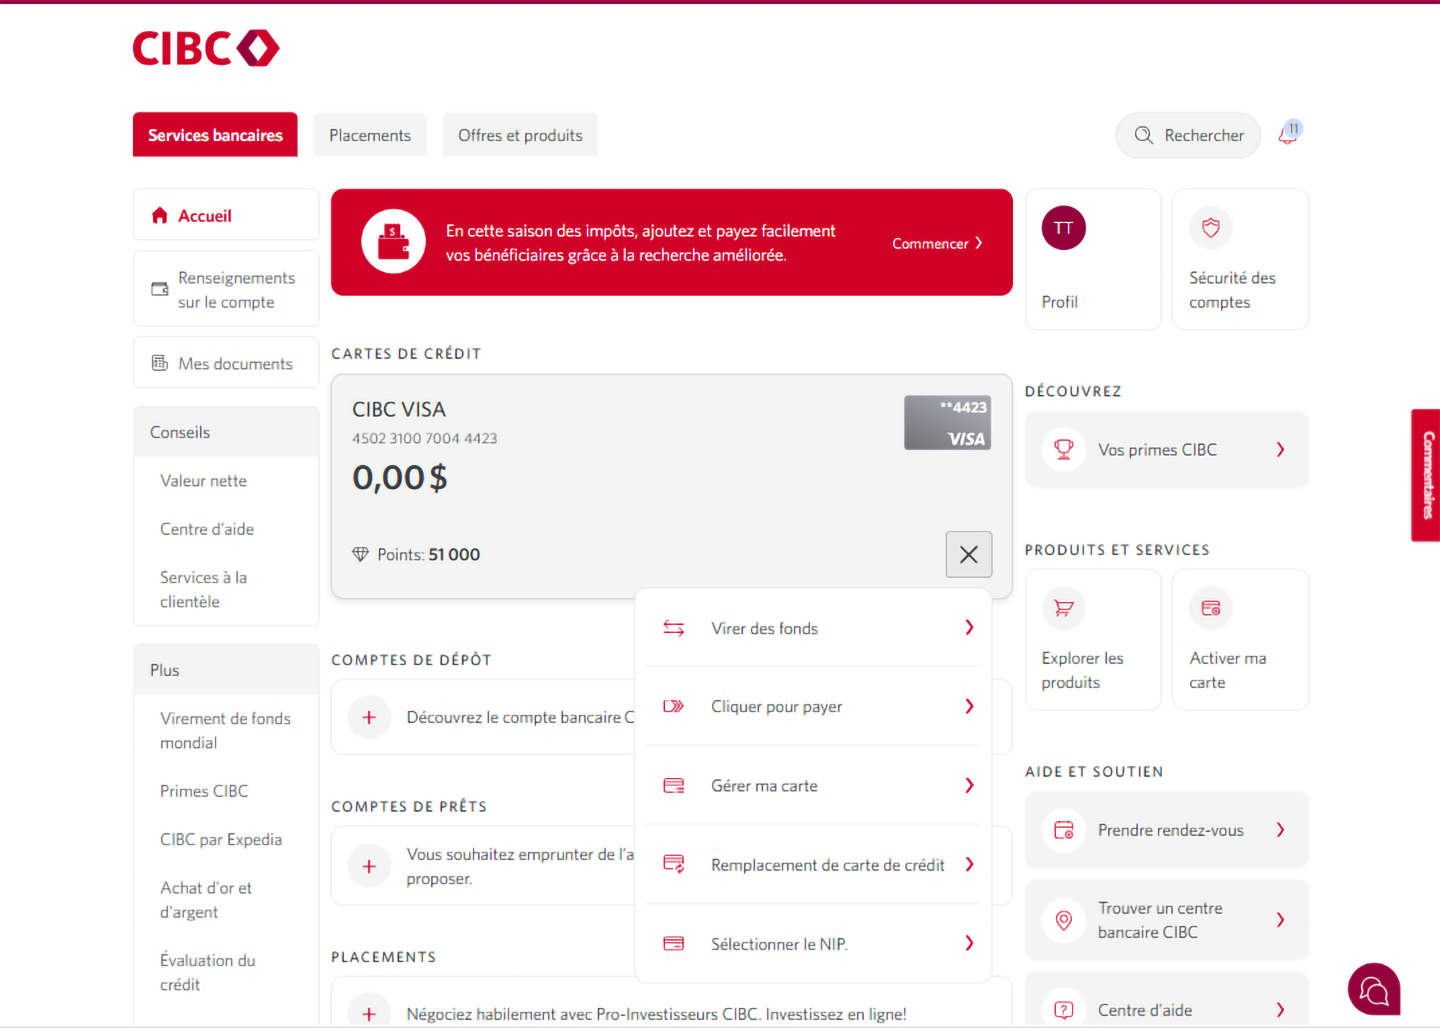The width and height of the screenshot is (1440, 1028).
Task: Click the Centre d'aide question mark icon
Action: click(1064, 1010)
